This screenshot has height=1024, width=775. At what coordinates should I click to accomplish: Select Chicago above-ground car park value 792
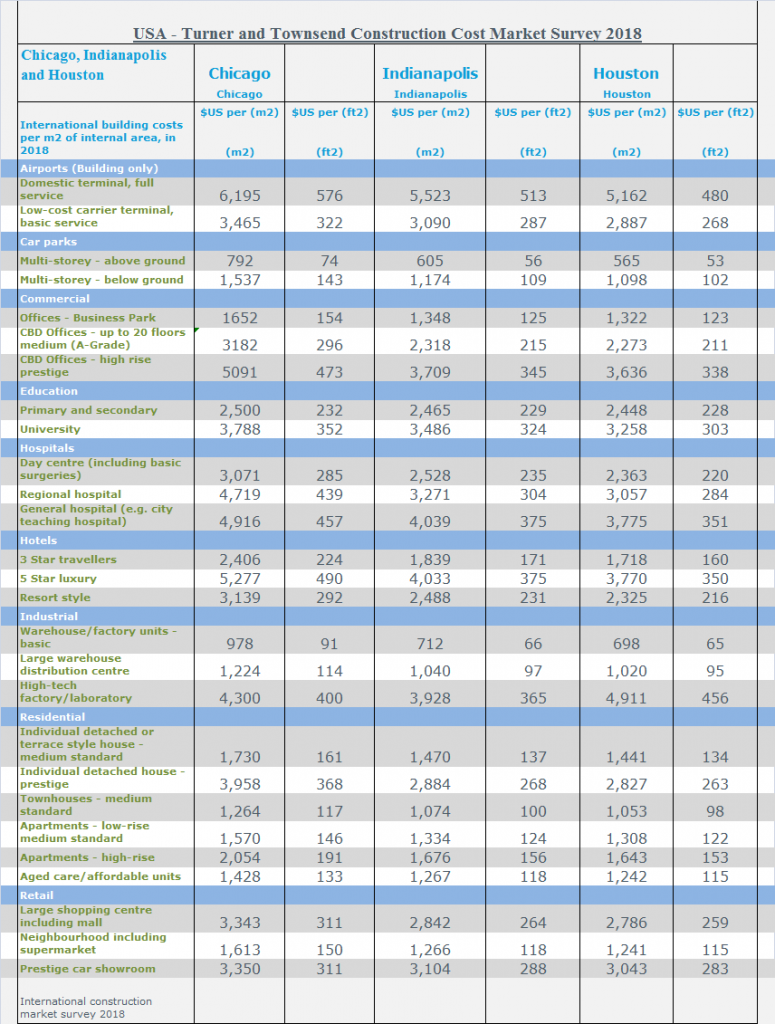[240, 261]
